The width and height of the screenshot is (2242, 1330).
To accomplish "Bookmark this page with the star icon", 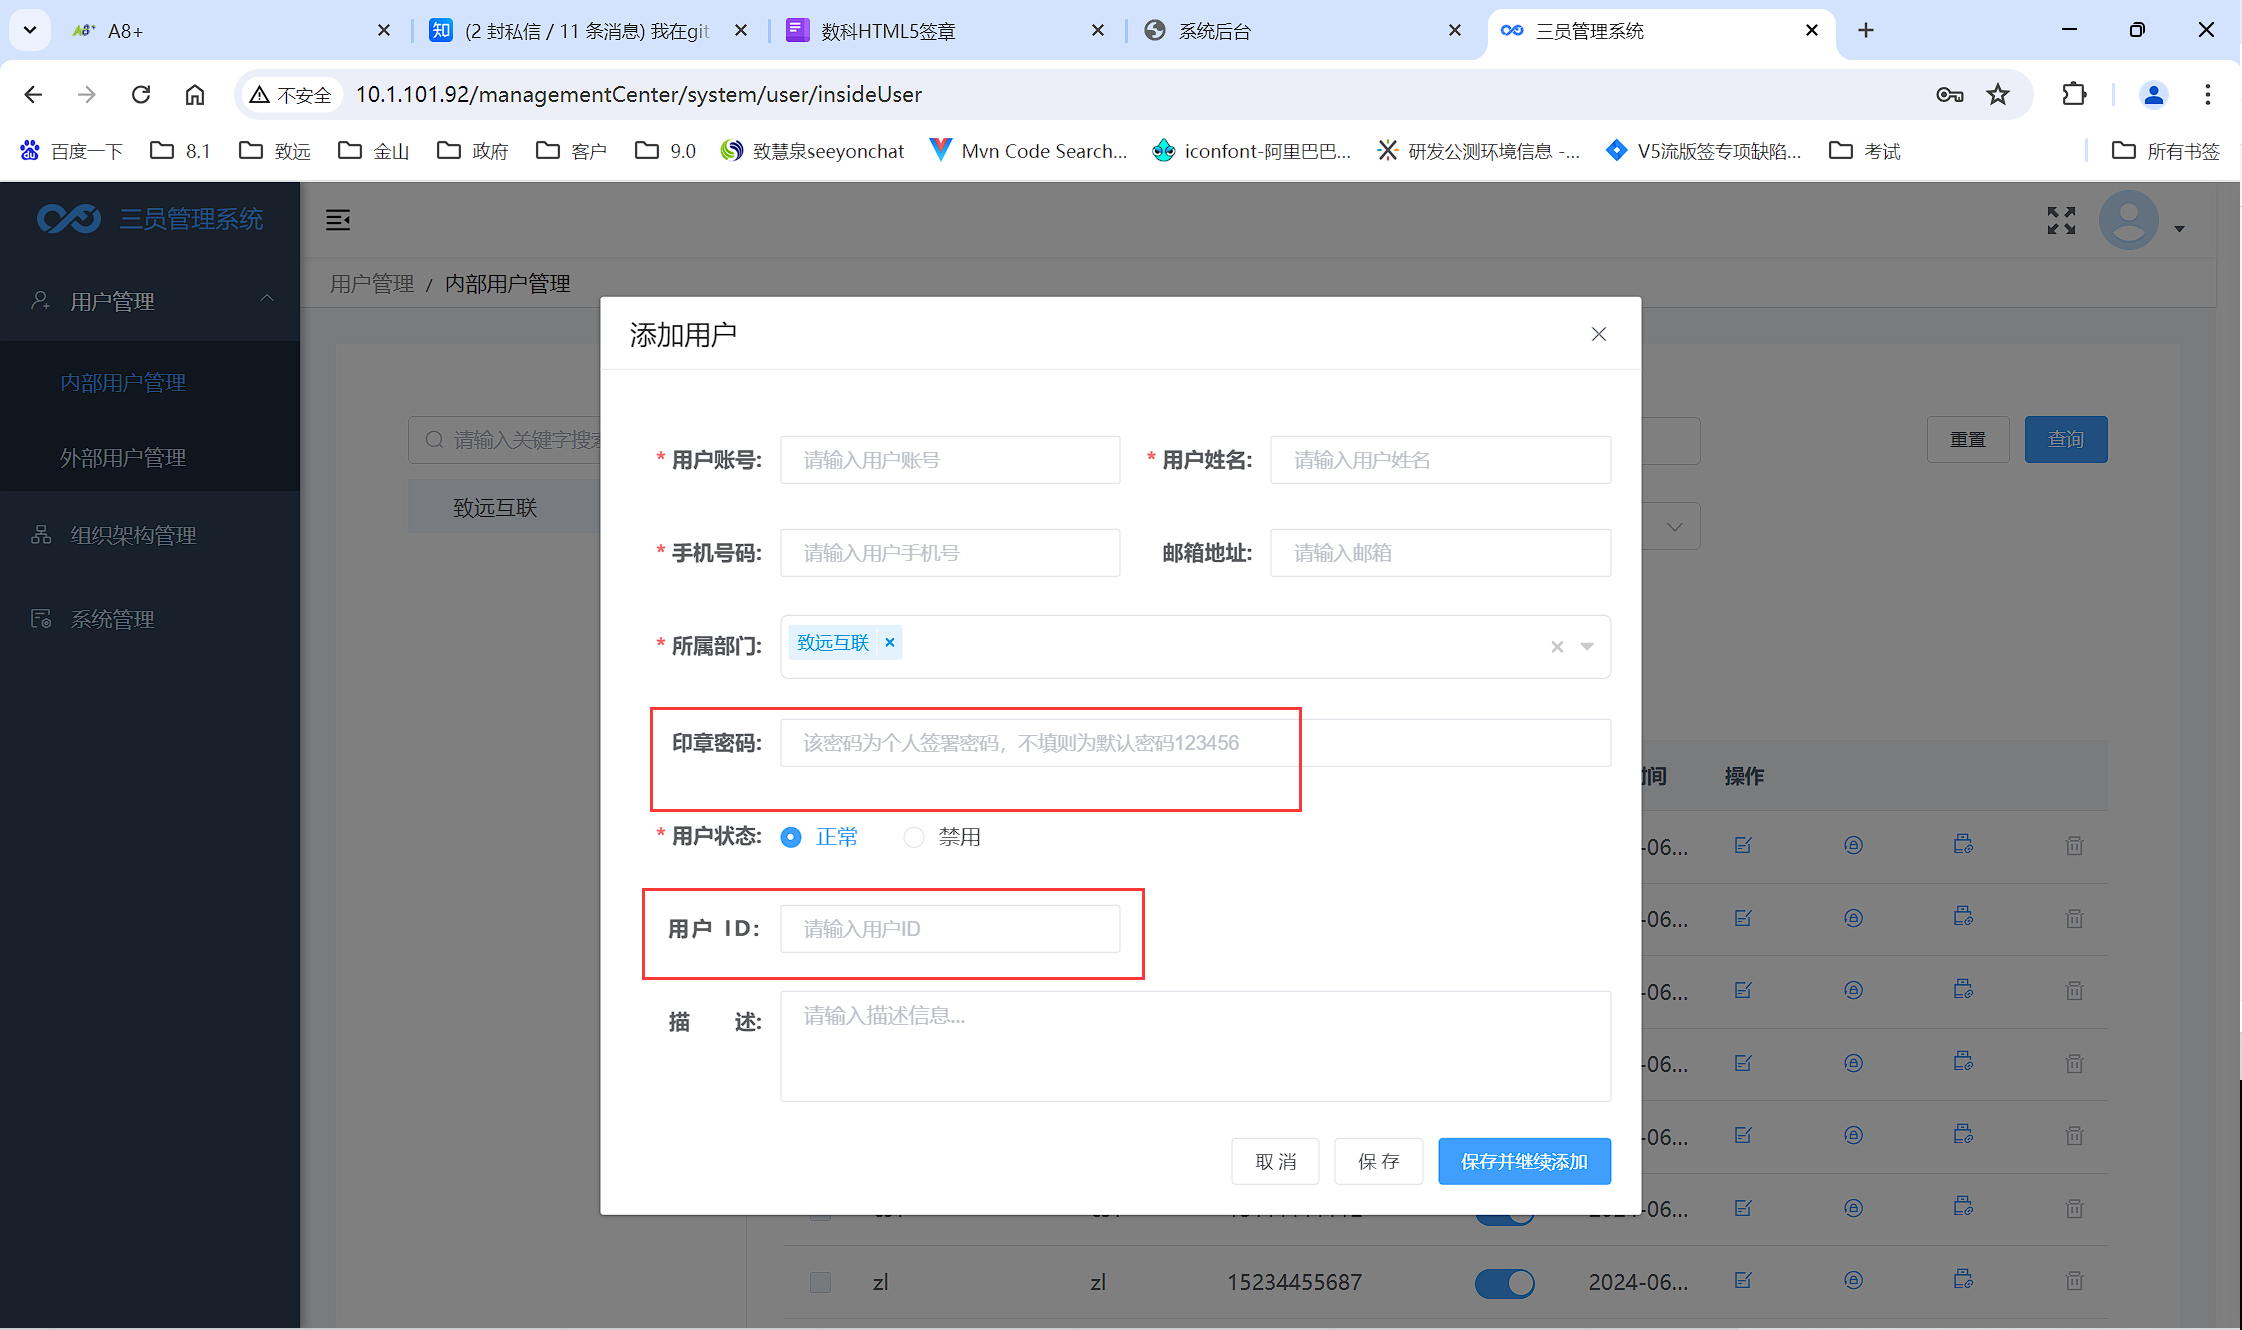I will (x=1998, y=95).
